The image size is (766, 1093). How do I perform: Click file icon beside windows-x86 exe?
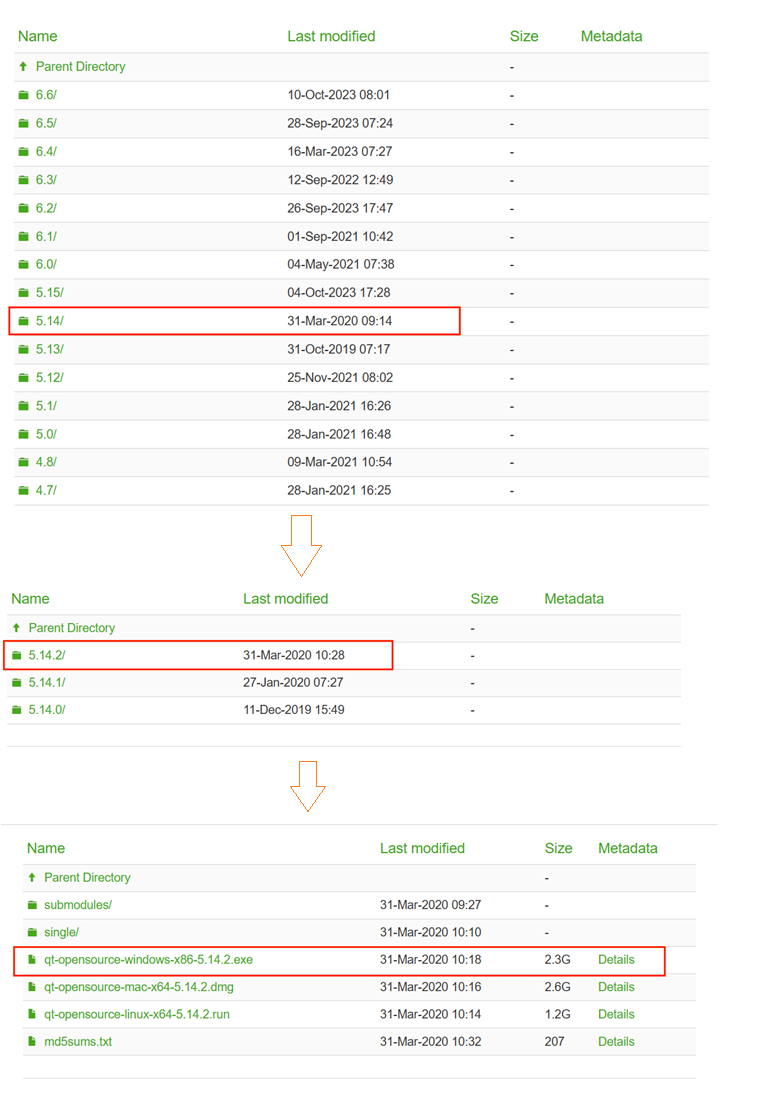click(x=31, y=960)
